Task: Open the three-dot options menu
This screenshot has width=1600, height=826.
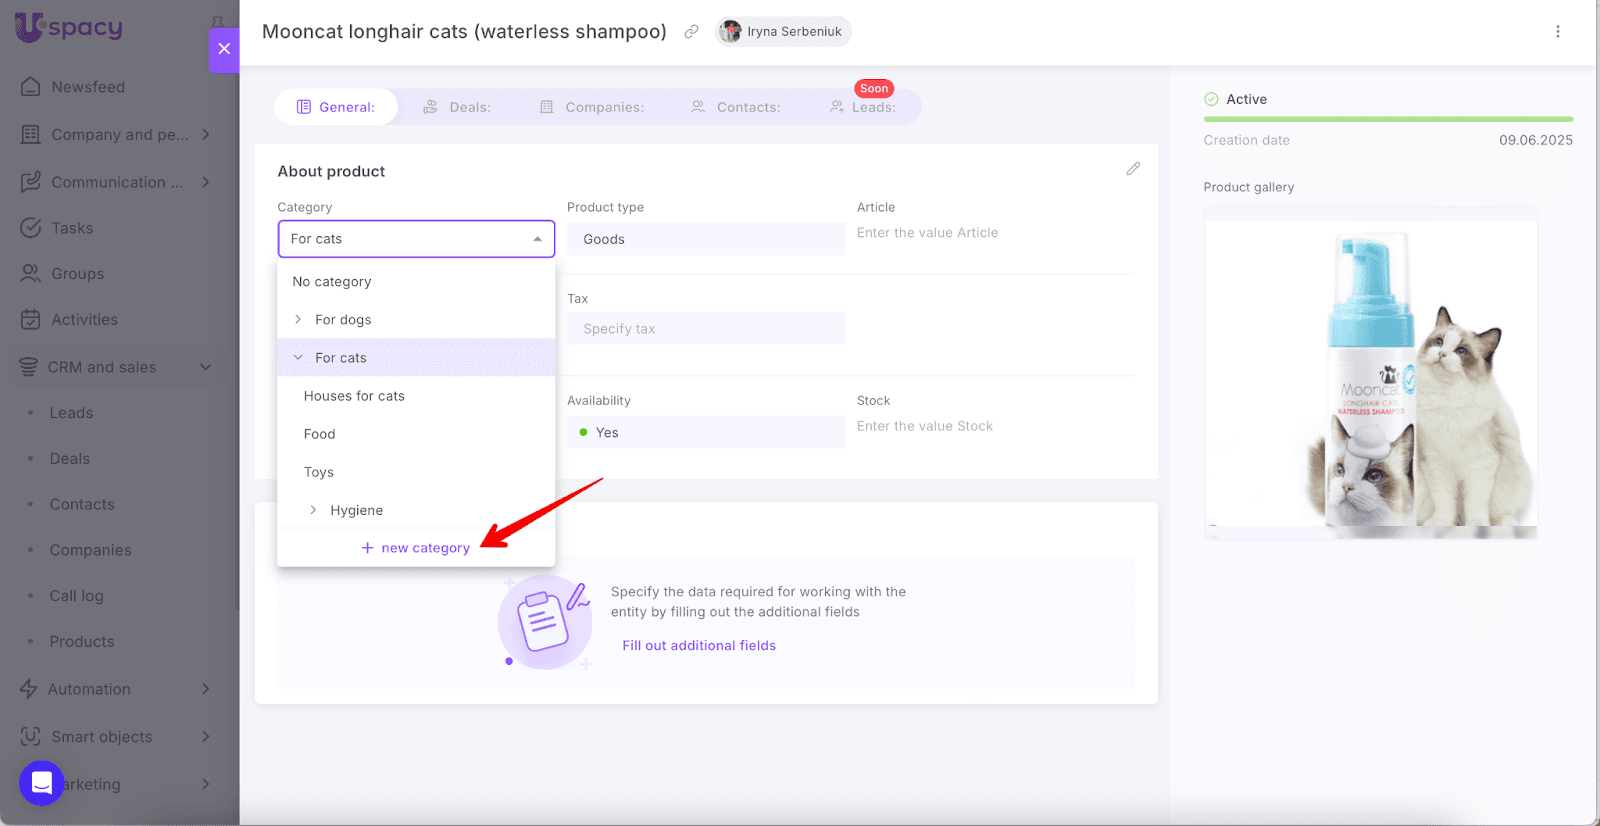Action: pos(1557,32)
